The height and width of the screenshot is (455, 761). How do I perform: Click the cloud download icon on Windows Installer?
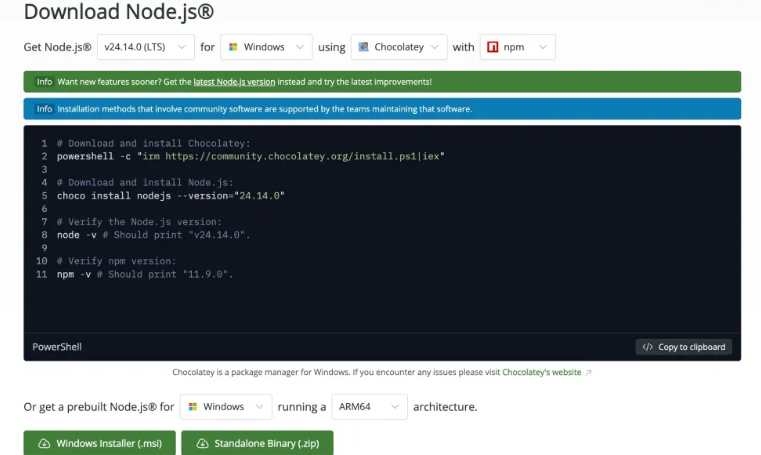(44, 443)
